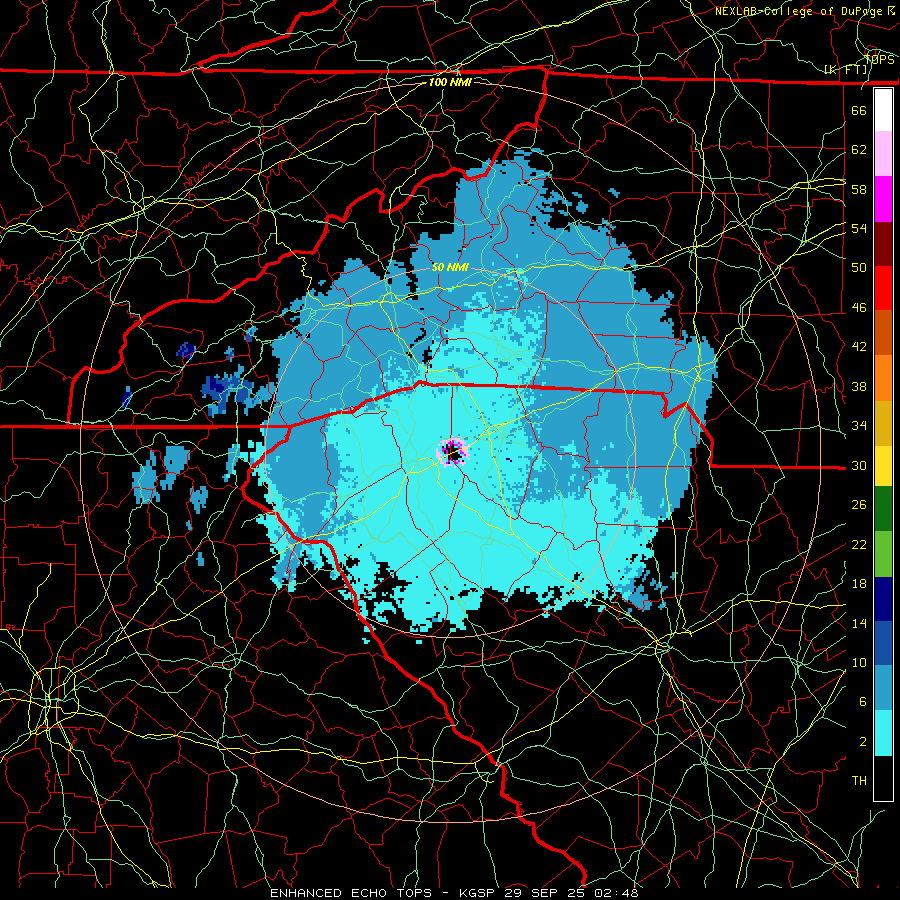Click the legend value '46'
The width and height of the screenshot is (900, 900).
point(859,307)
